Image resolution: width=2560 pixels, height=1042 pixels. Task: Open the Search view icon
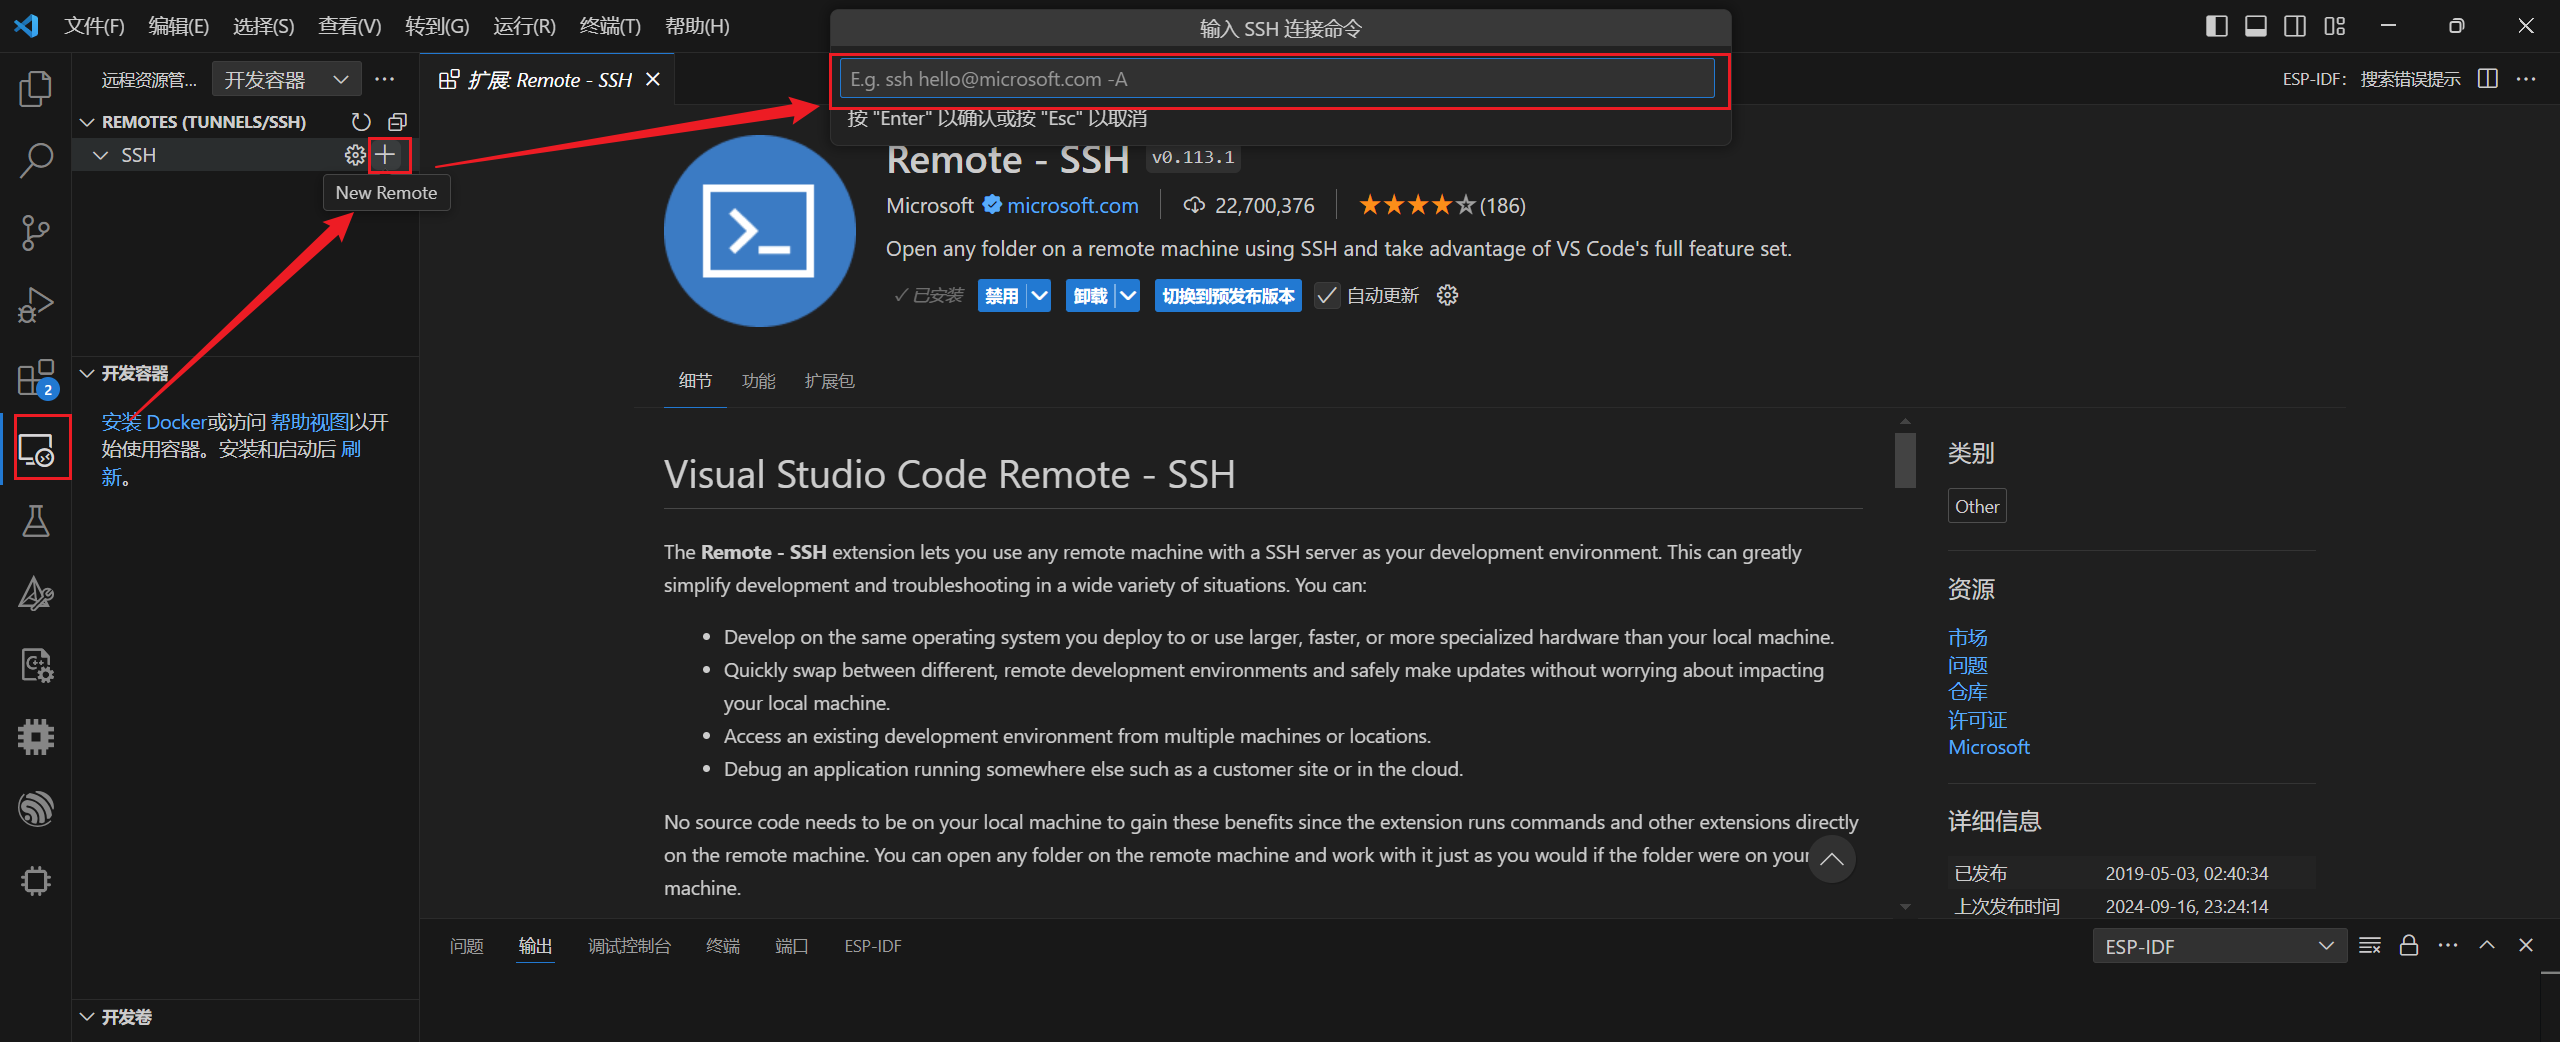click(36, 160)
